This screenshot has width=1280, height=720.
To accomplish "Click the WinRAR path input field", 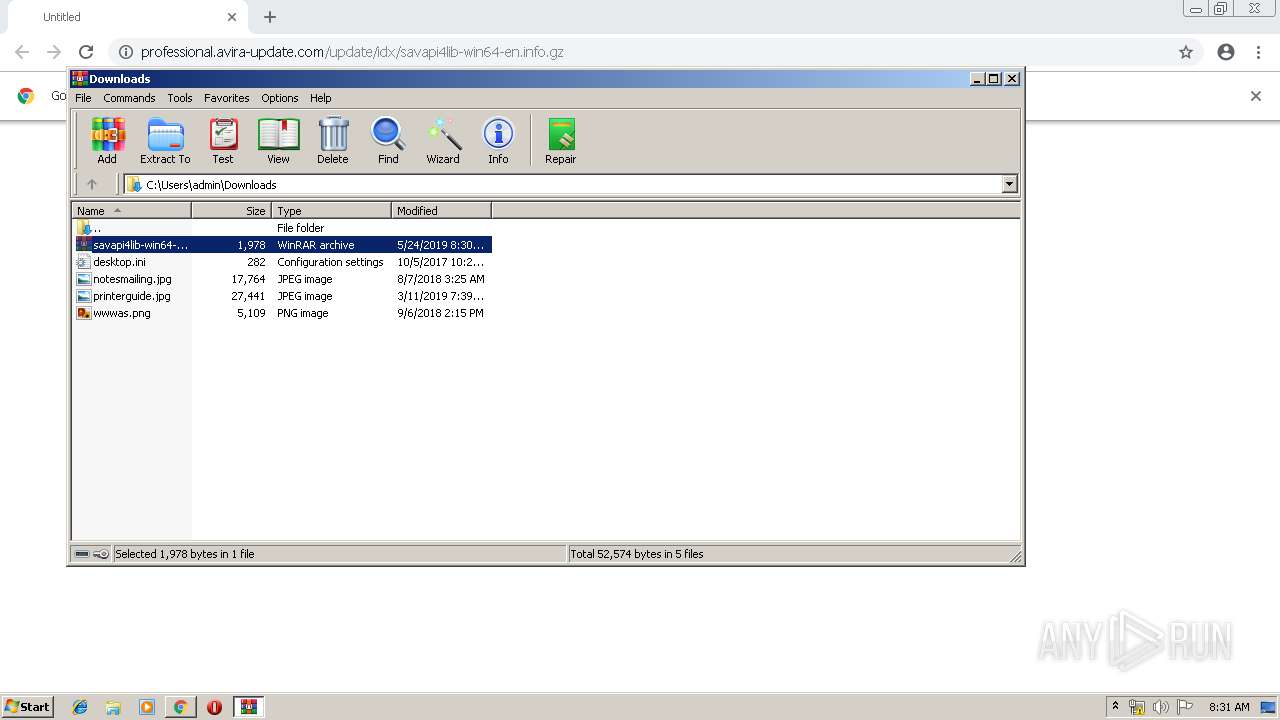I will click(x=572, y=184).
